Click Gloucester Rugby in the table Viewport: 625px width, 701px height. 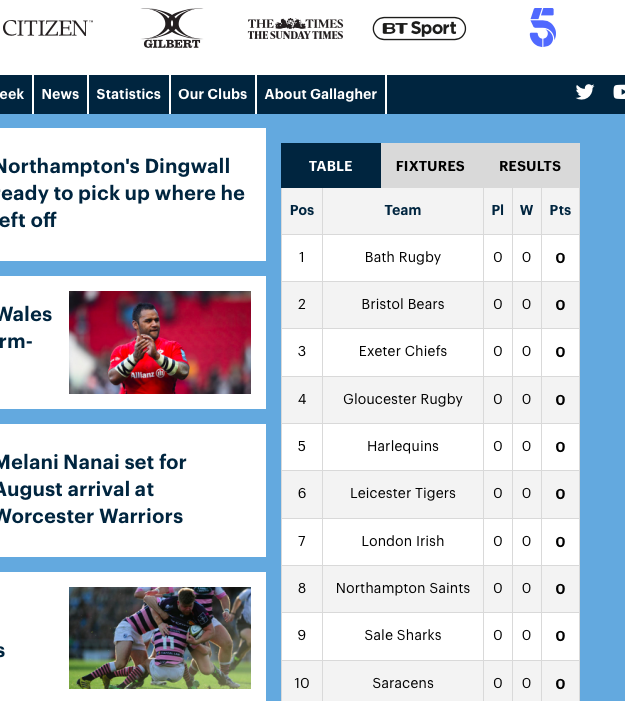point(403,399)
